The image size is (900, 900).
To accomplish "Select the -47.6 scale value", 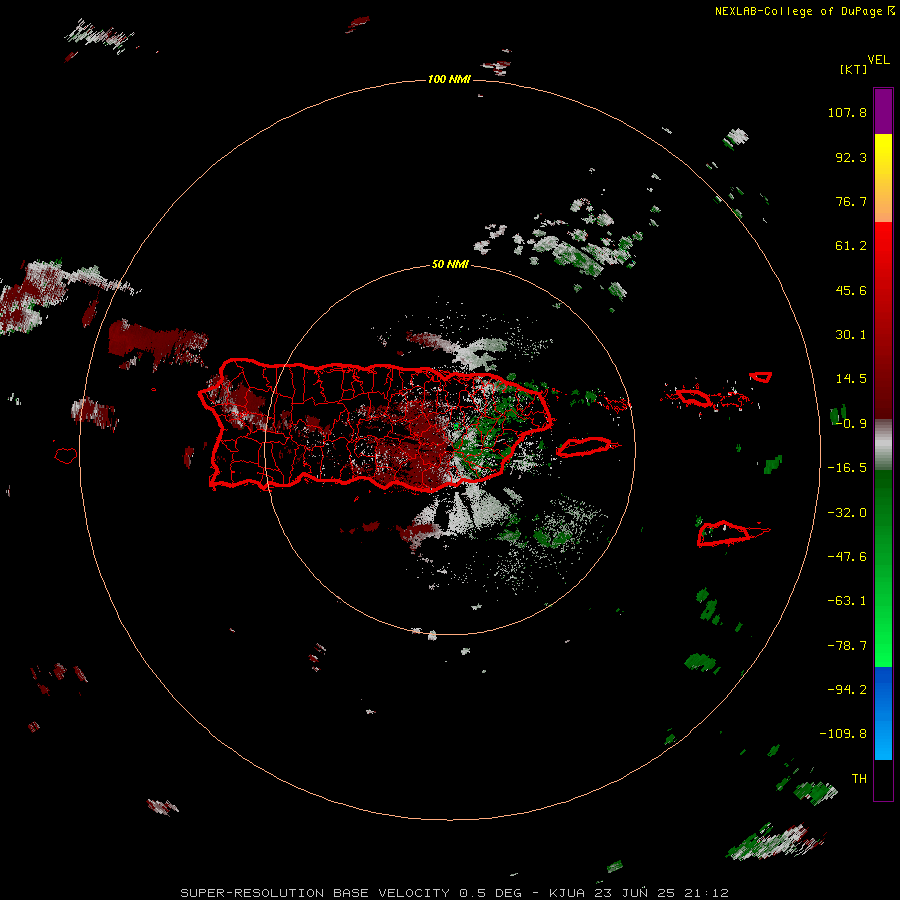I will pyautogui.click(x=847, y=557).
